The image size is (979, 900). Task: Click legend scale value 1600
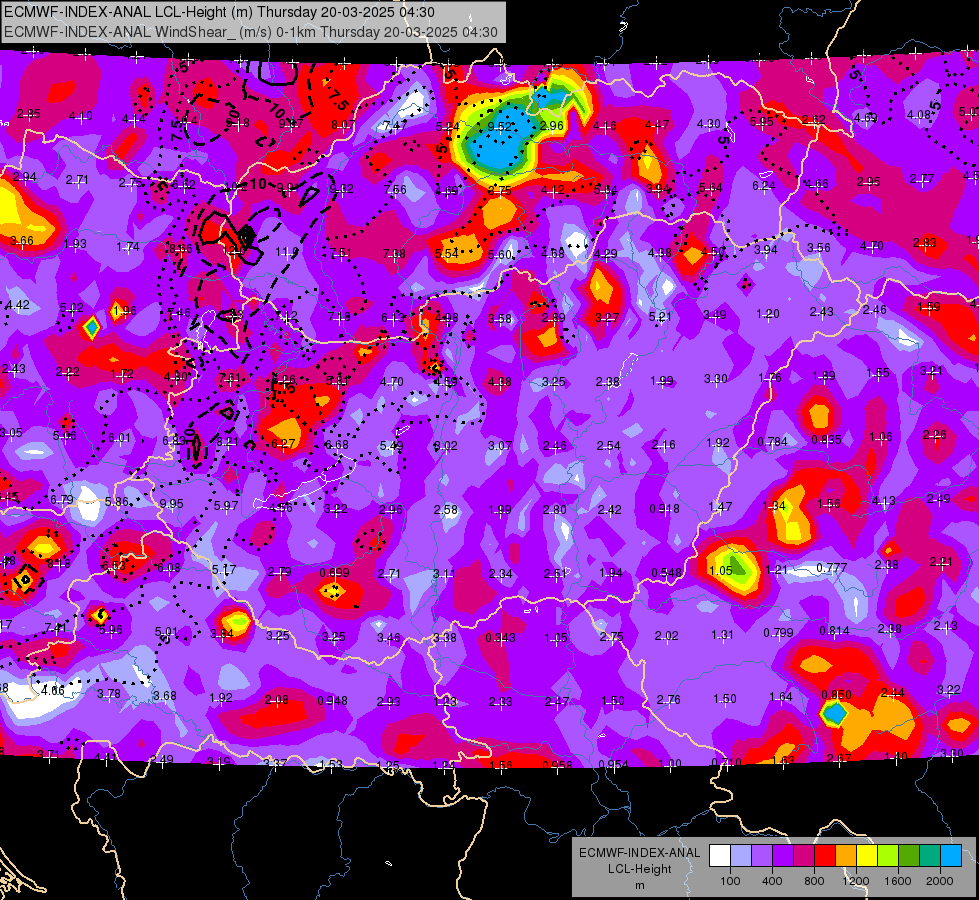tap(898, 881)
